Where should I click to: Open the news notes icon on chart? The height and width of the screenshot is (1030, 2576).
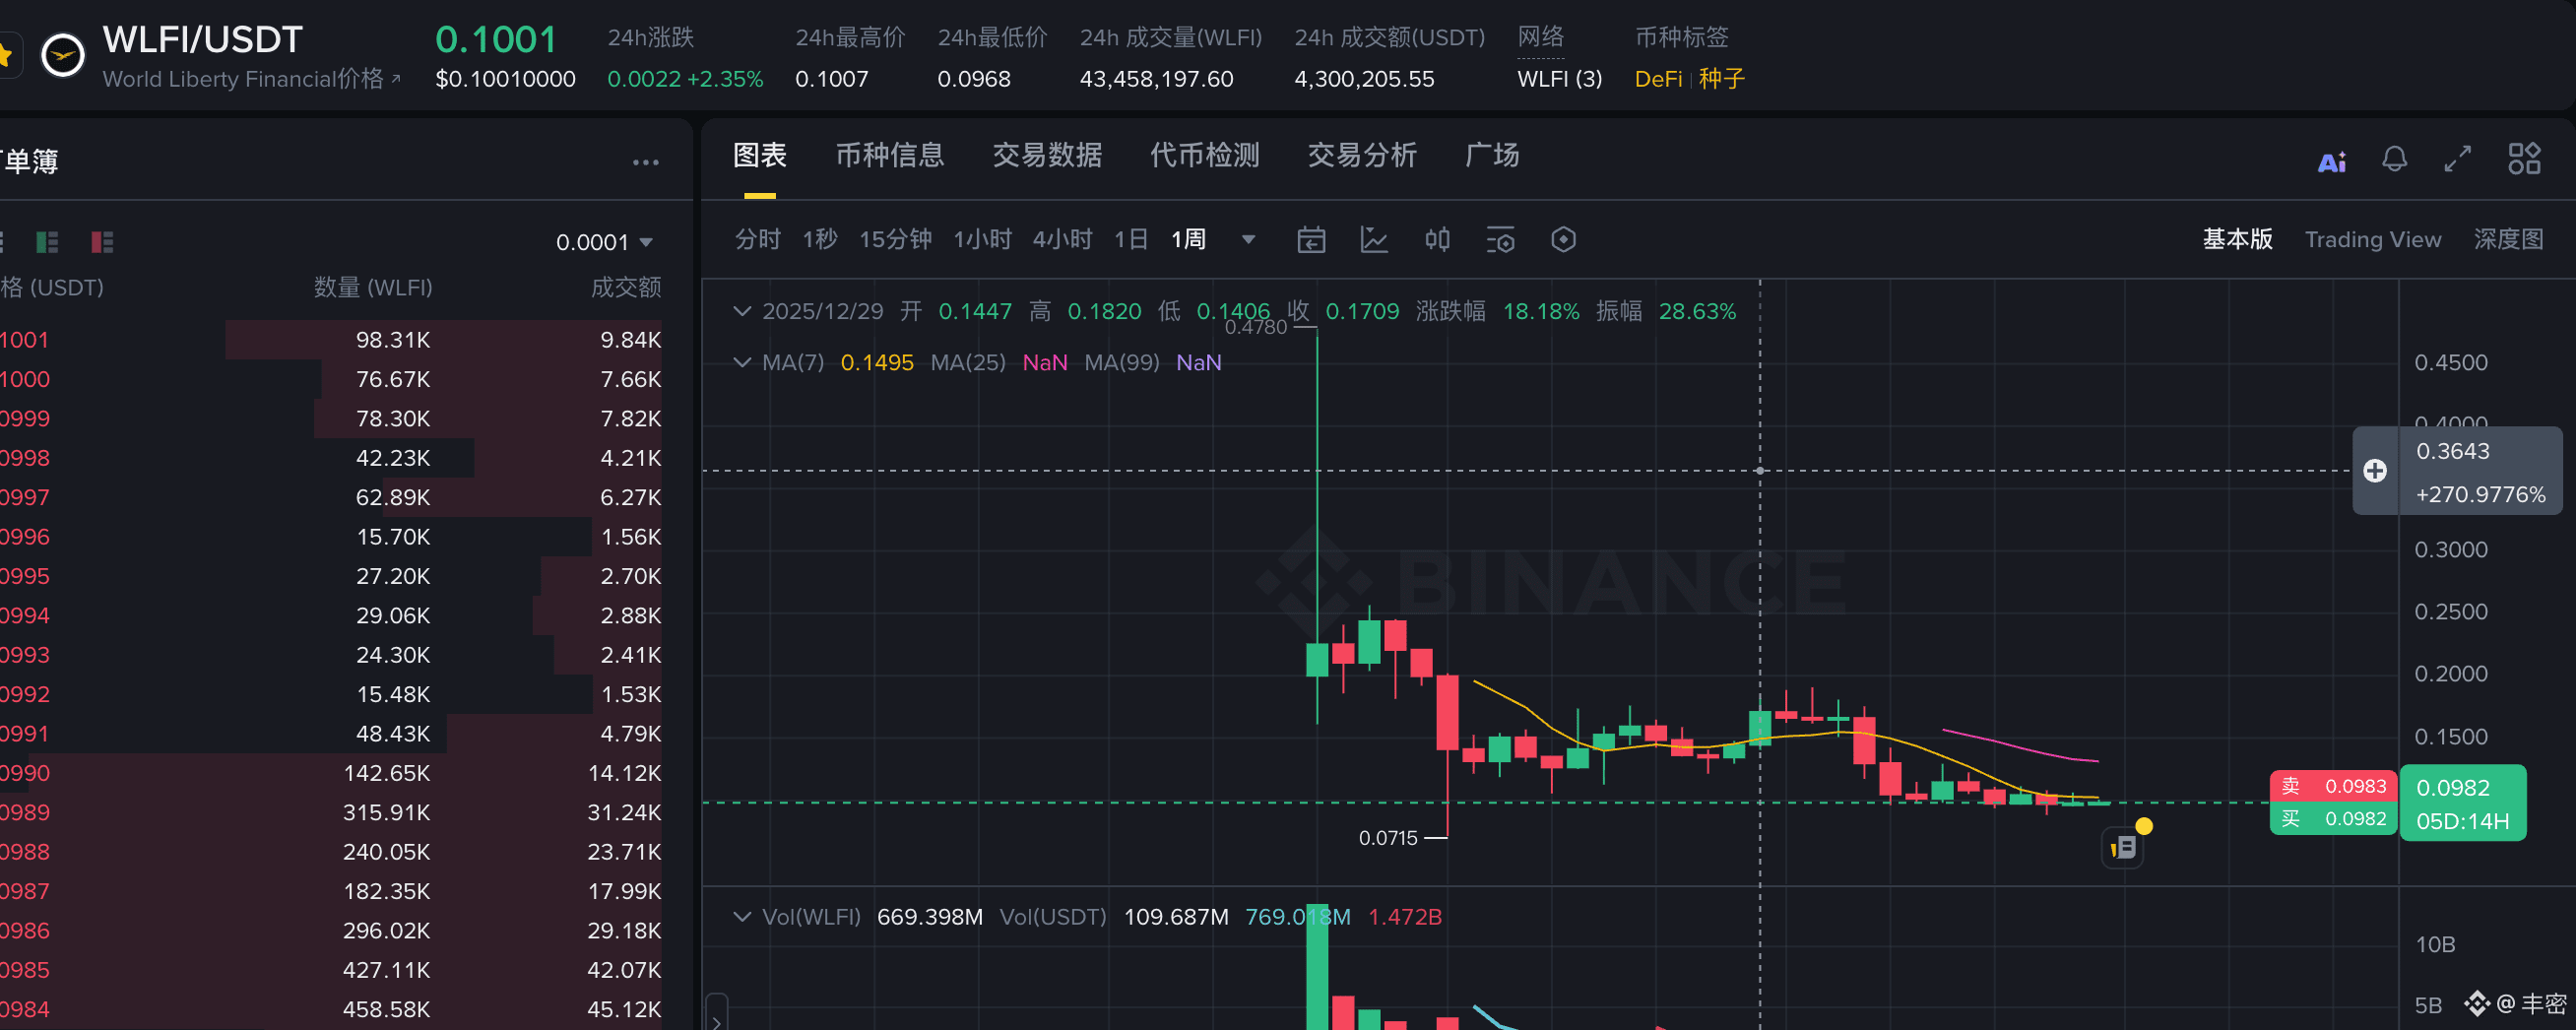(2123, 848)
